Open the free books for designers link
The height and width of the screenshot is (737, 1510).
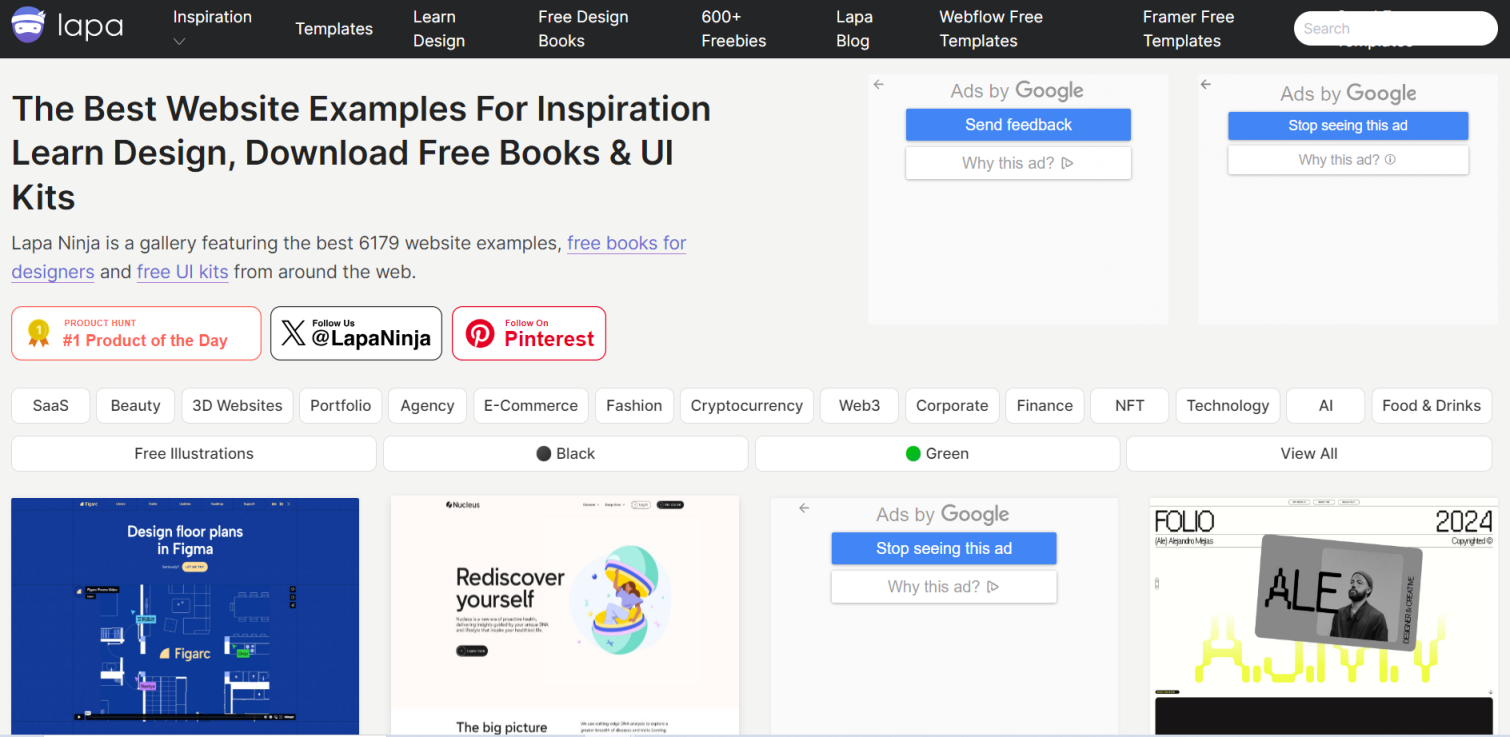click(x=626, y=243)
